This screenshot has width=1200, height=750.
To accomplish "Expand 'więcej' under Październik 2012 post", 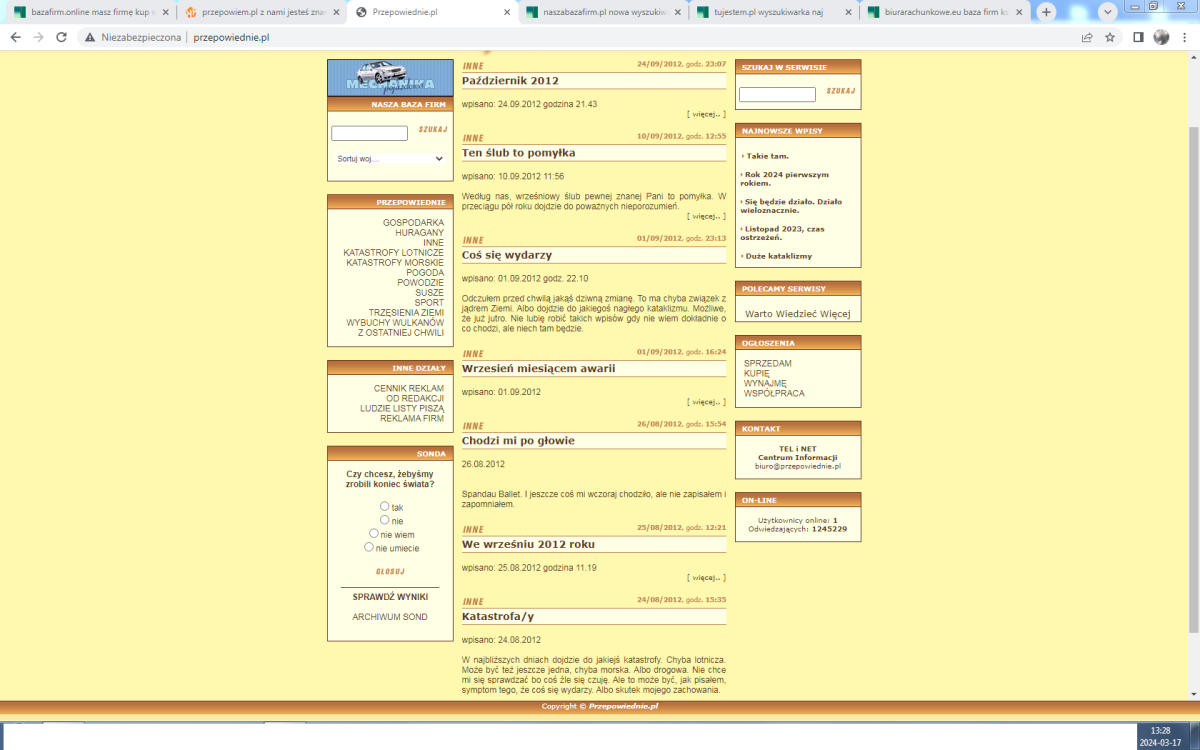I will pyautogui.click(x=706, y=114).
